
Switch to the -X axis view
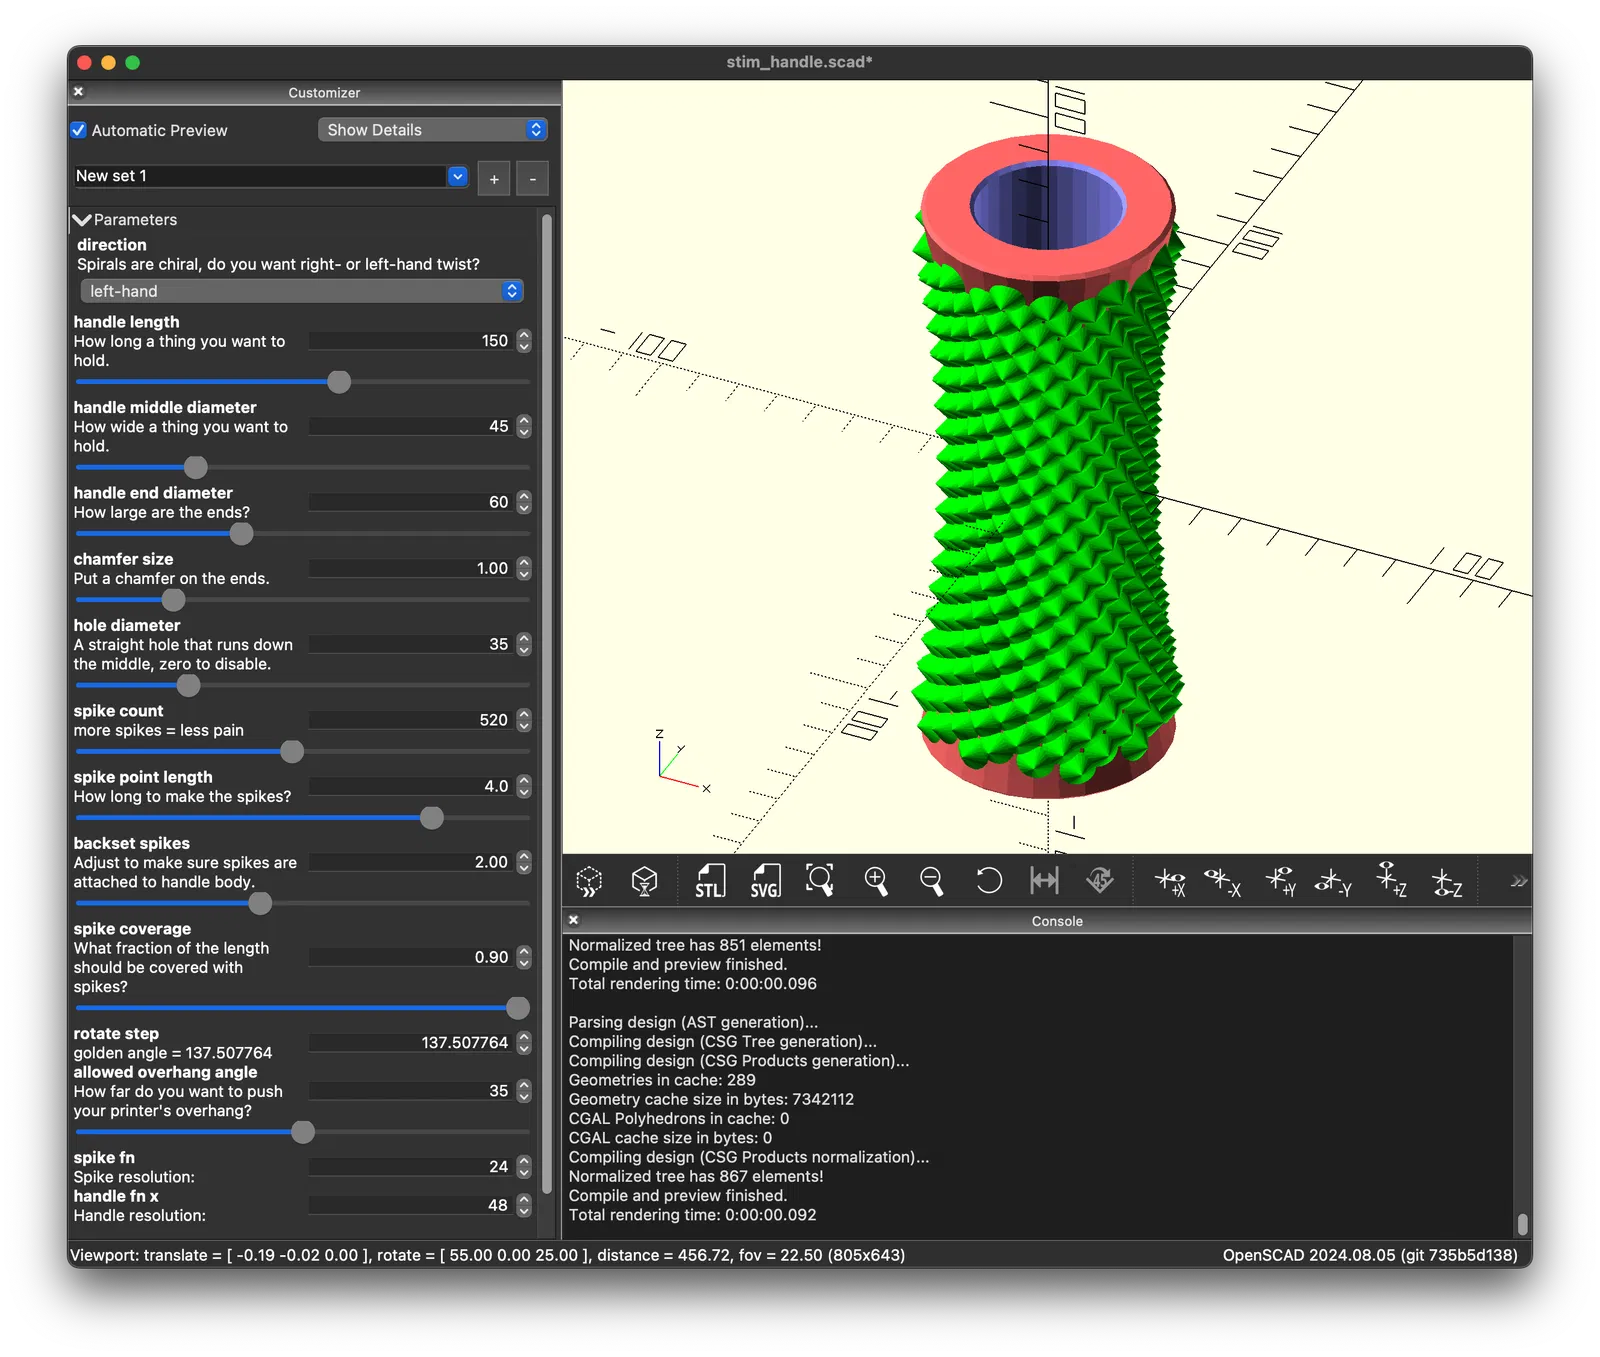(1223, 881)
